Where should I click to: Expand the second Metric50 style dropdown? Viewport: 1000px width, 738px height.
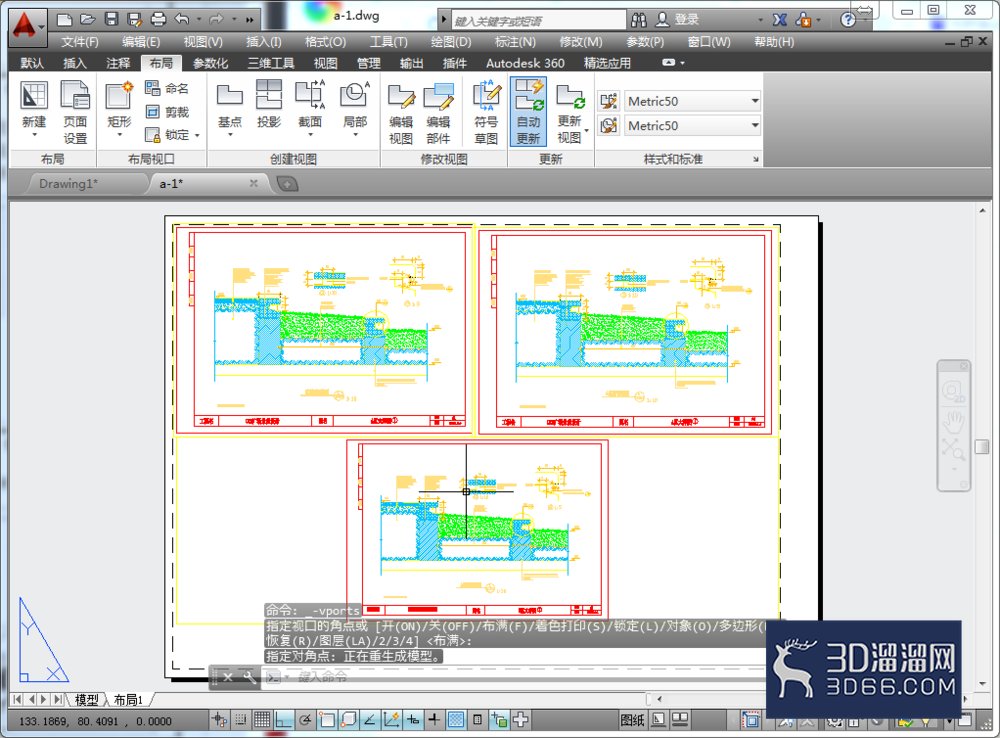[755, 125]
